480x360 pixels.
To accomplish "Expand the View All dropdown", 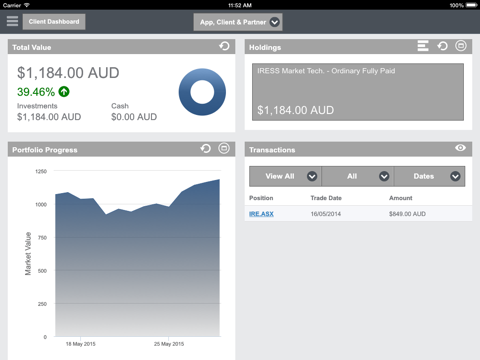I will coord(285,176).
